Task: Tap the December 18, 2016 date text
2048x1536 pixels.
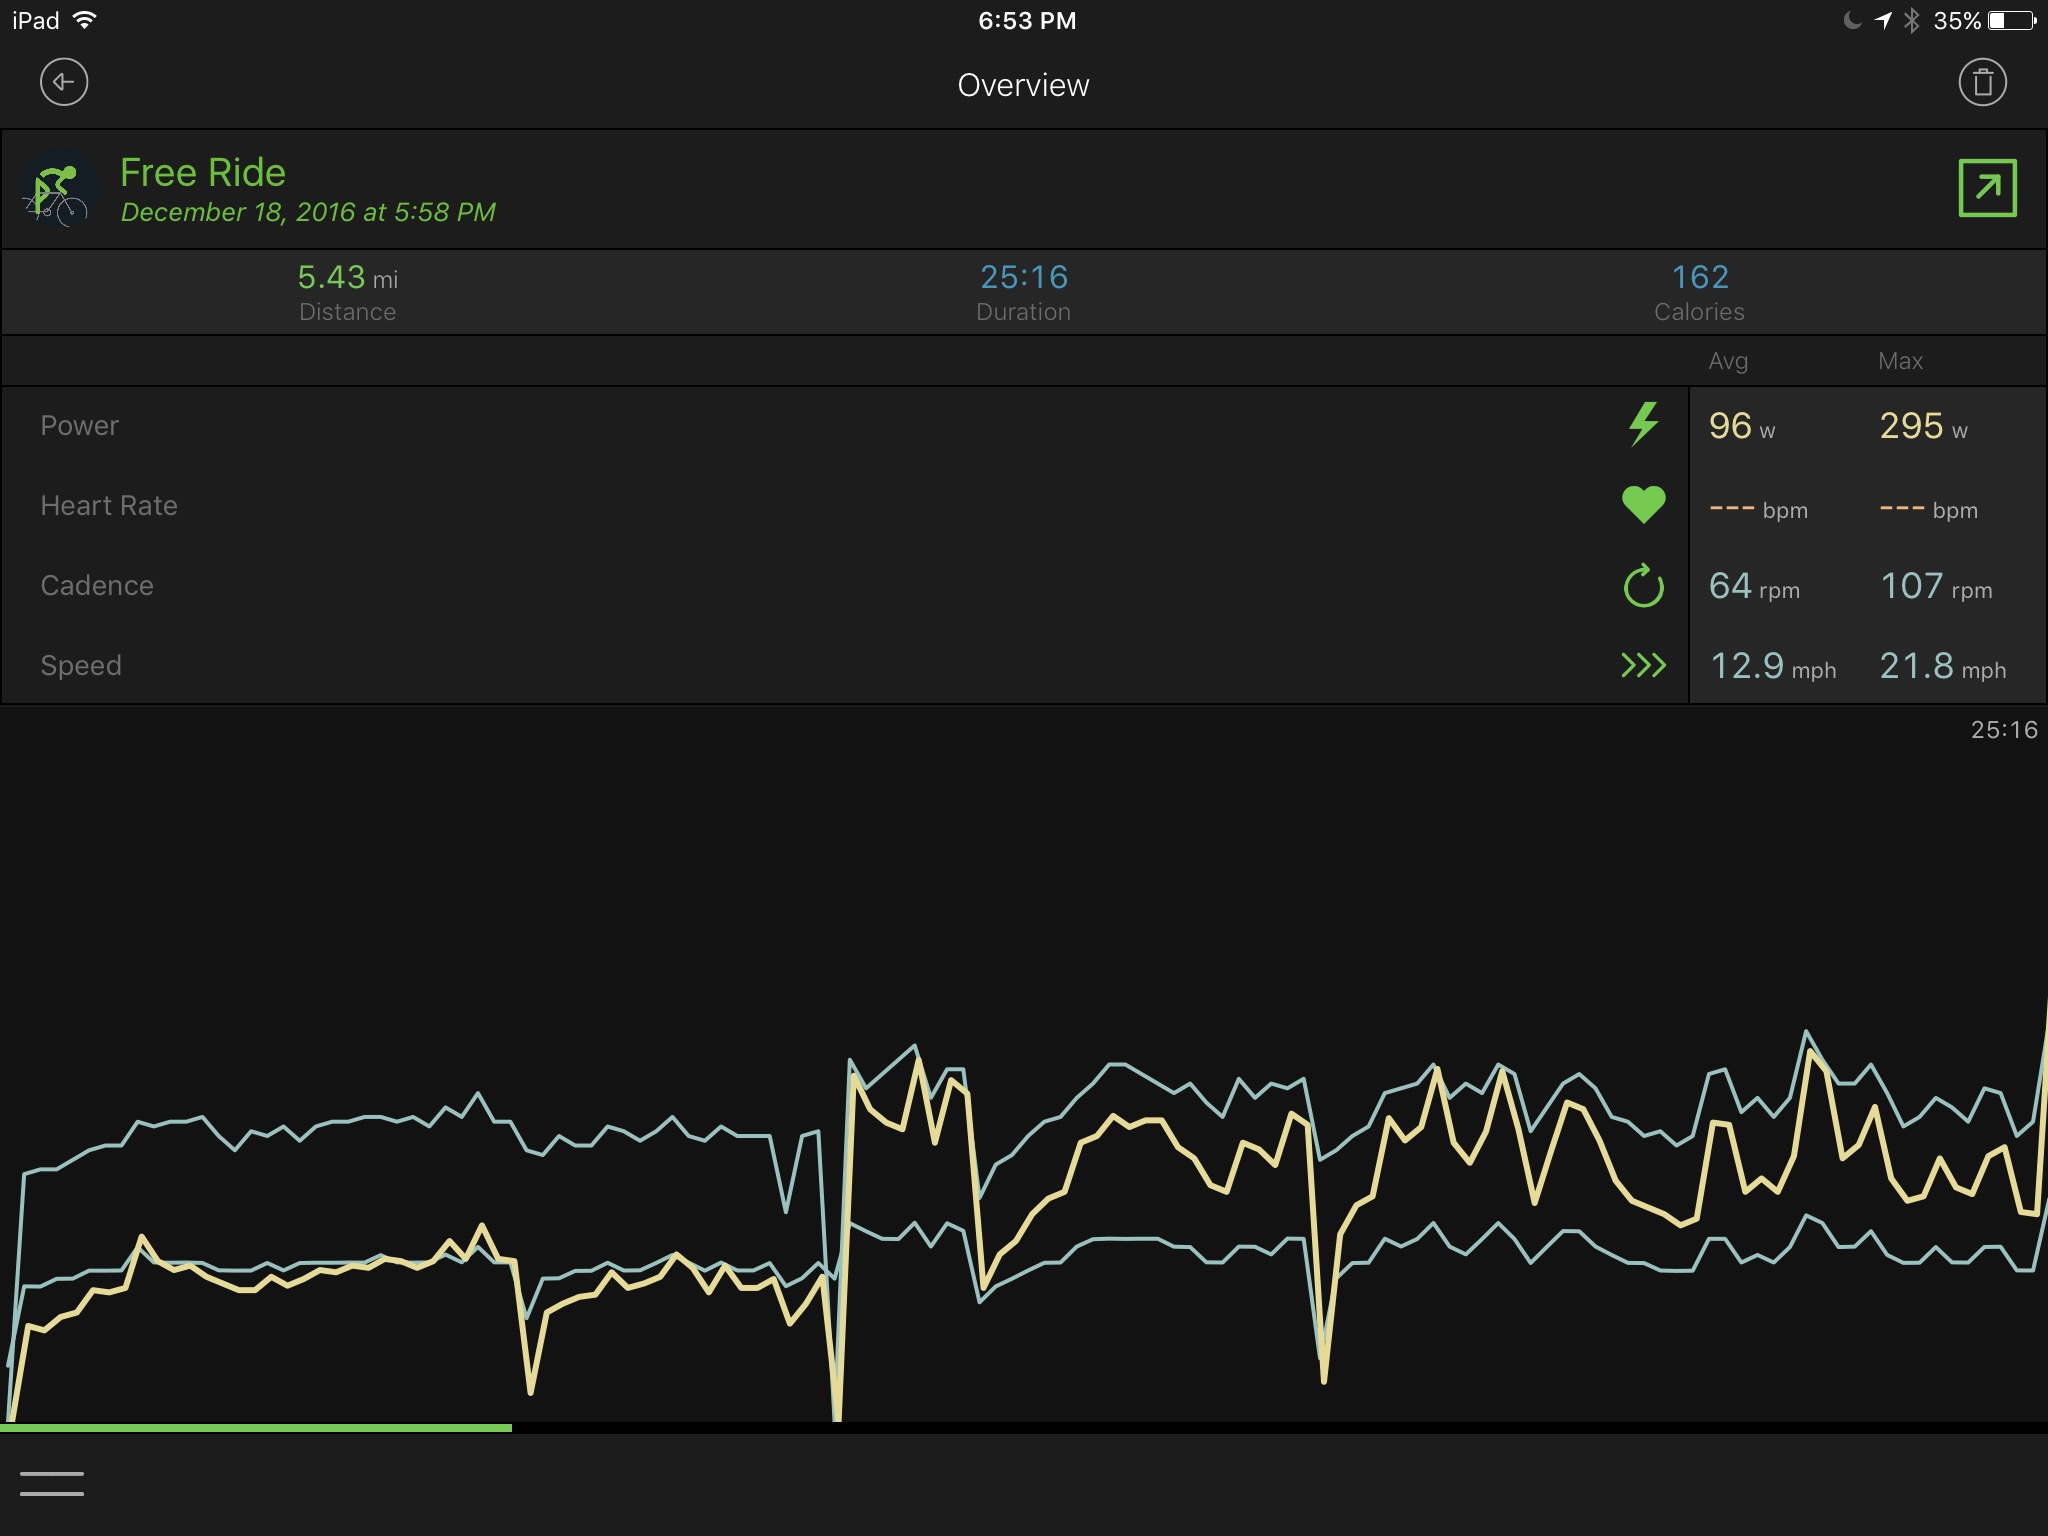Action: [x=308, y=212]
